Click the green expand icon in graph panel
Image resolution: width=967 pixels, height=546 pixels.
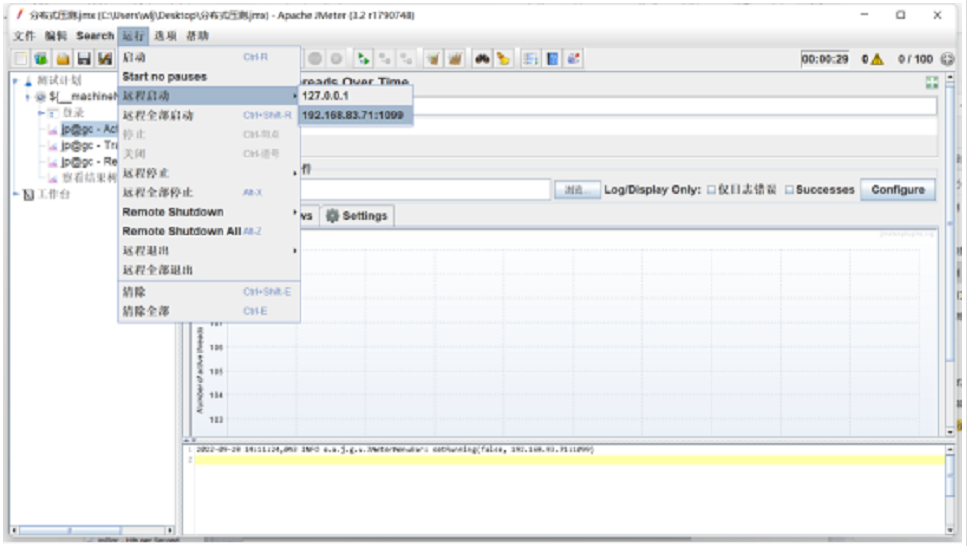click(932, 83)
